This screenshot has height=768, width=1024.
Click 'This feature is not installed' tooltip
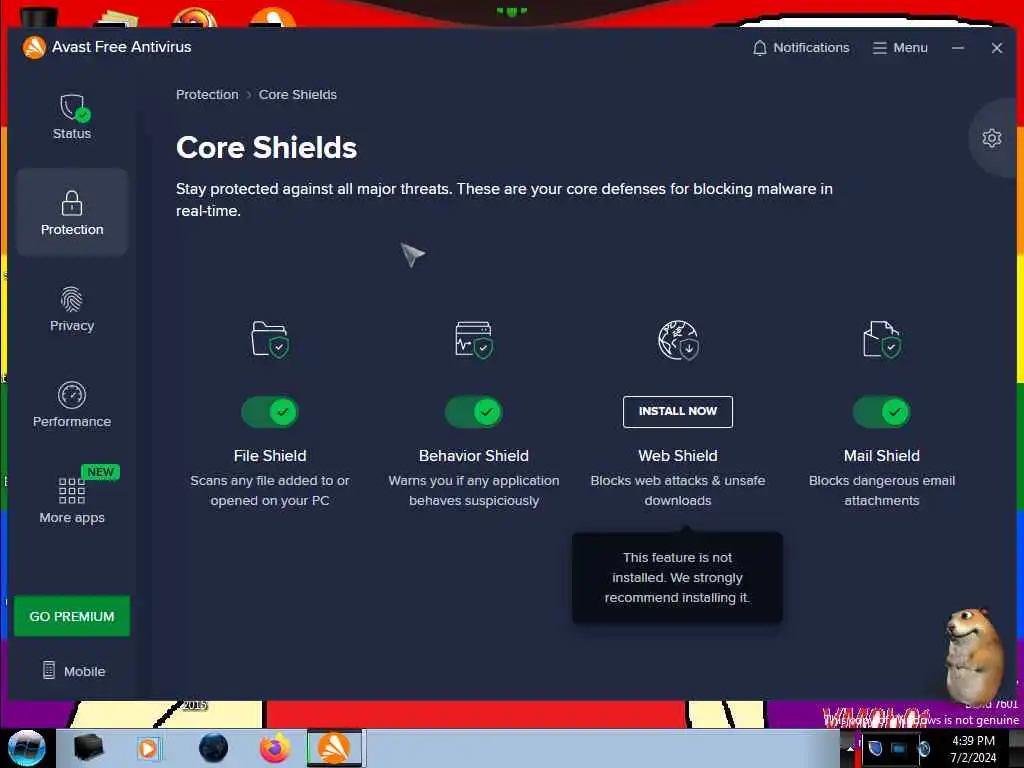tap(677, 577)
